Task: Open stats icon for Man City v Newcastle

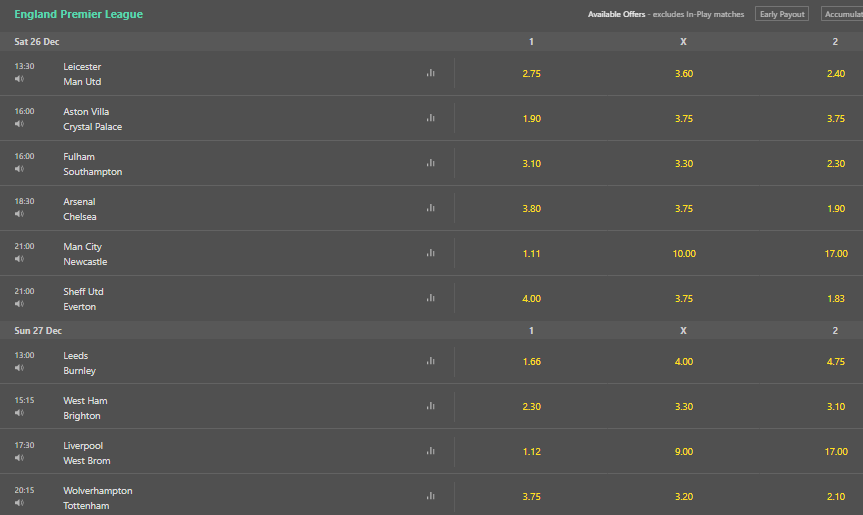Action: (430, 253)
